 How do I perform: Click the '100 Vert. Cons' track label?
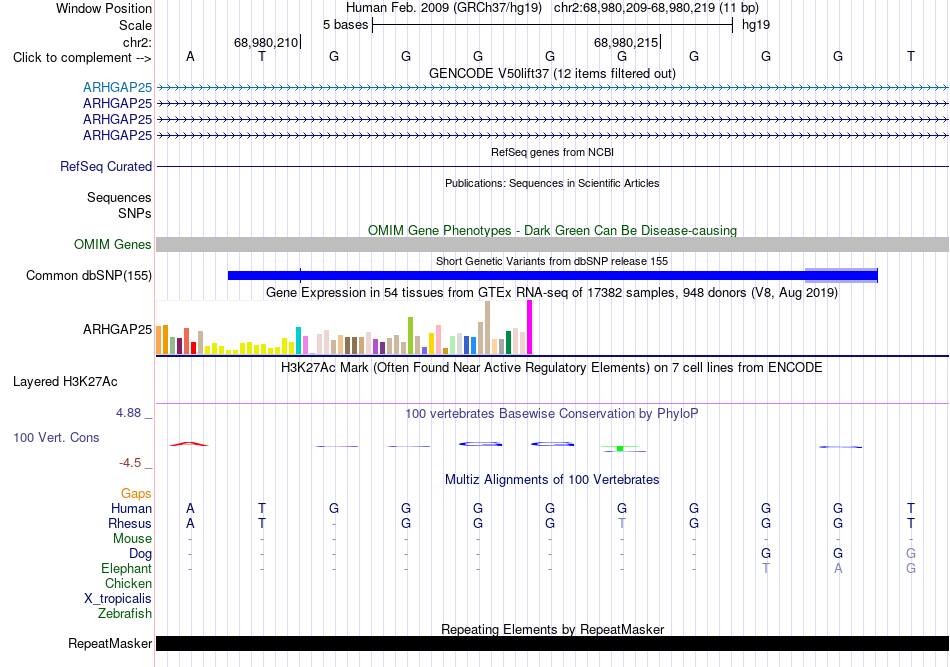click(56, 437)
